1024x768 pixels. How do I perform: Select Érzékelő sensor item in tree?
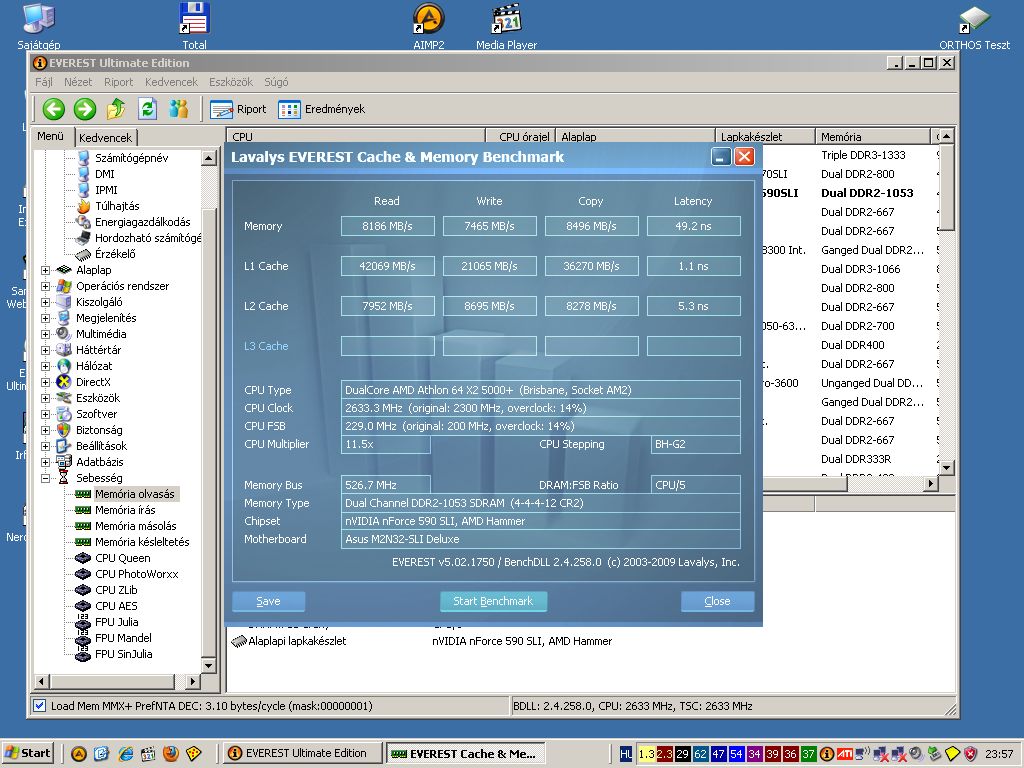click(106, 254)
